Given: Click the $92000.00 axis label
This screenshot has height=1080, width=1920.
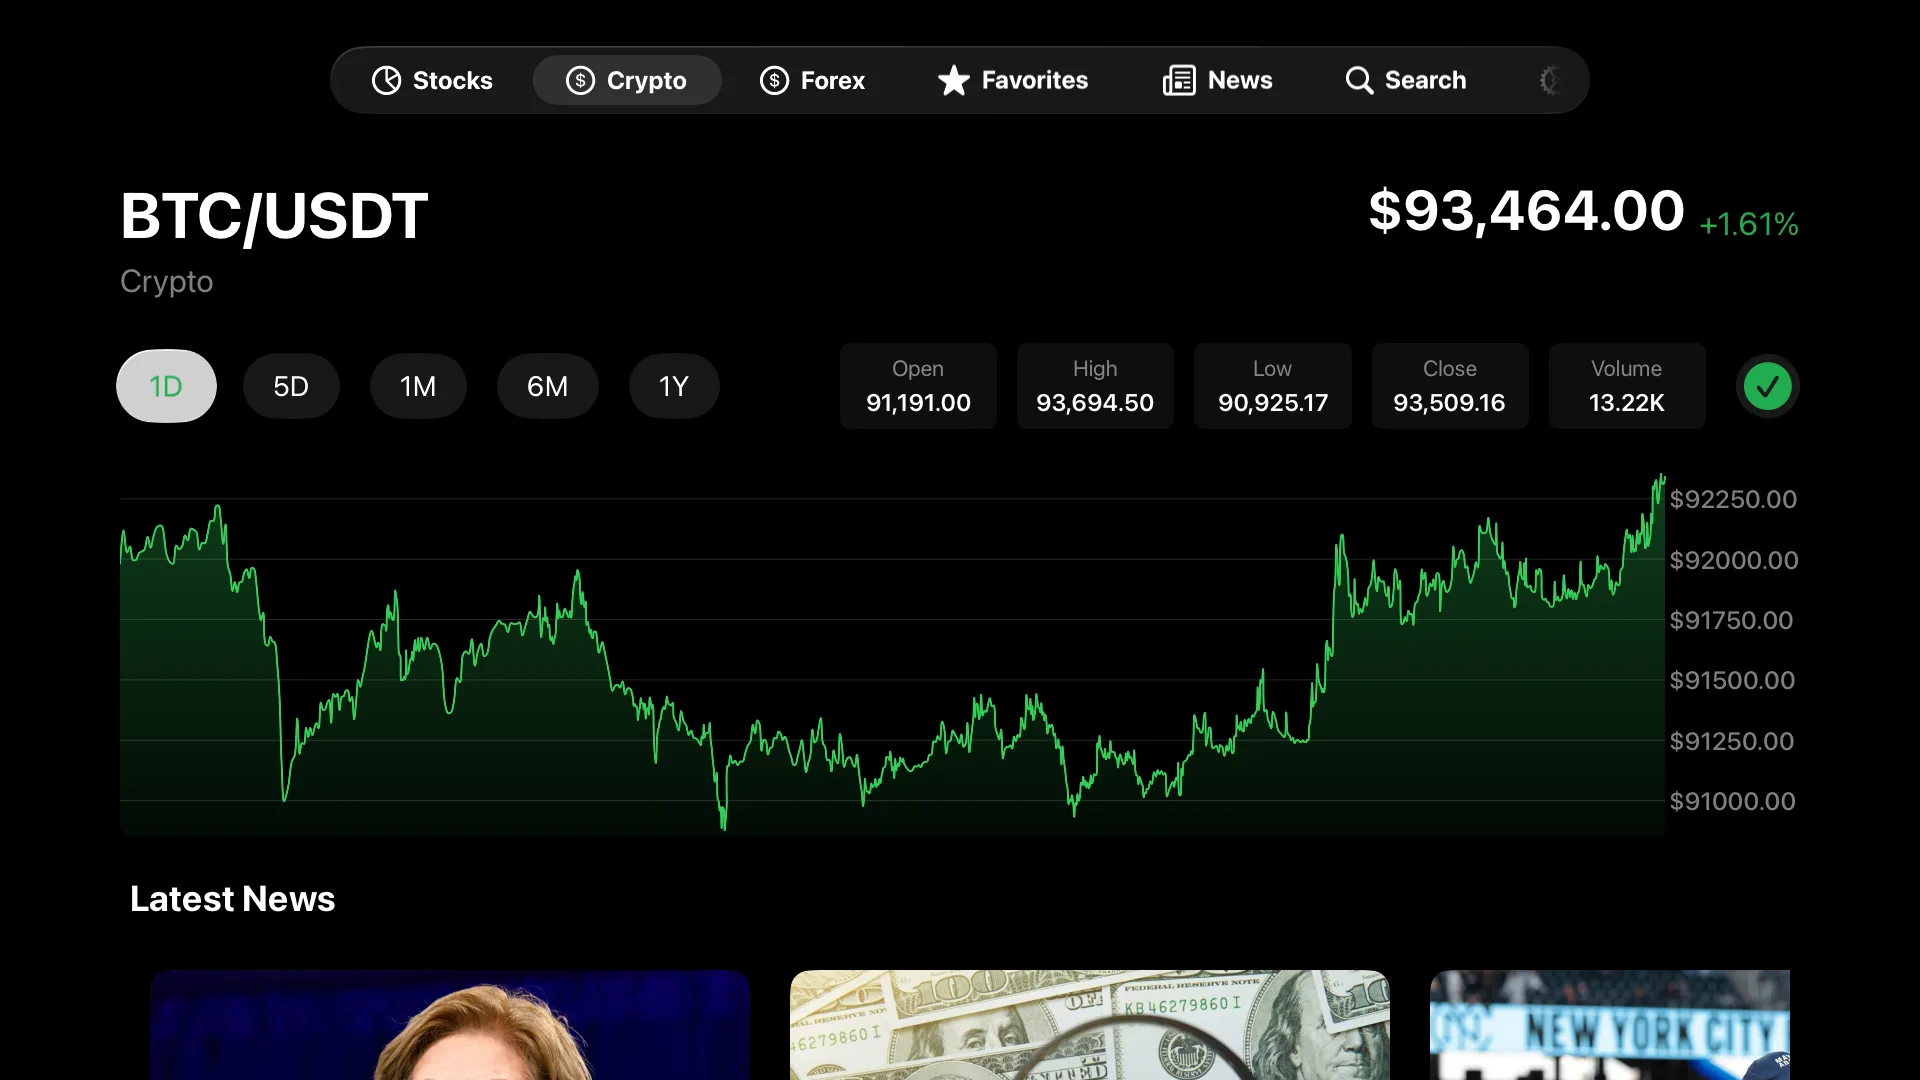Looking at the screenshot, I should (1734, 560).
